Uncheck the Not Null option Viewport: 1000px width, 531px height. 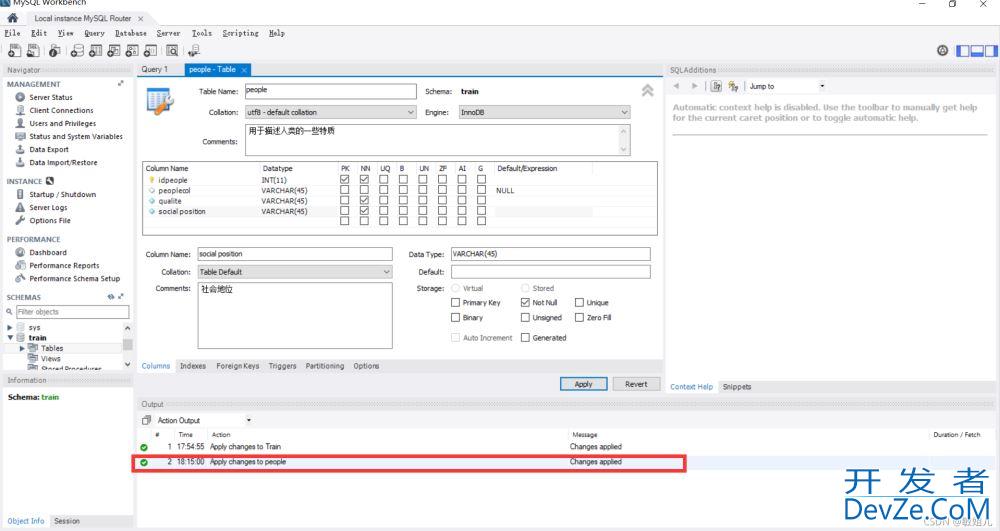pyautogui.click(x=525, y=303)
